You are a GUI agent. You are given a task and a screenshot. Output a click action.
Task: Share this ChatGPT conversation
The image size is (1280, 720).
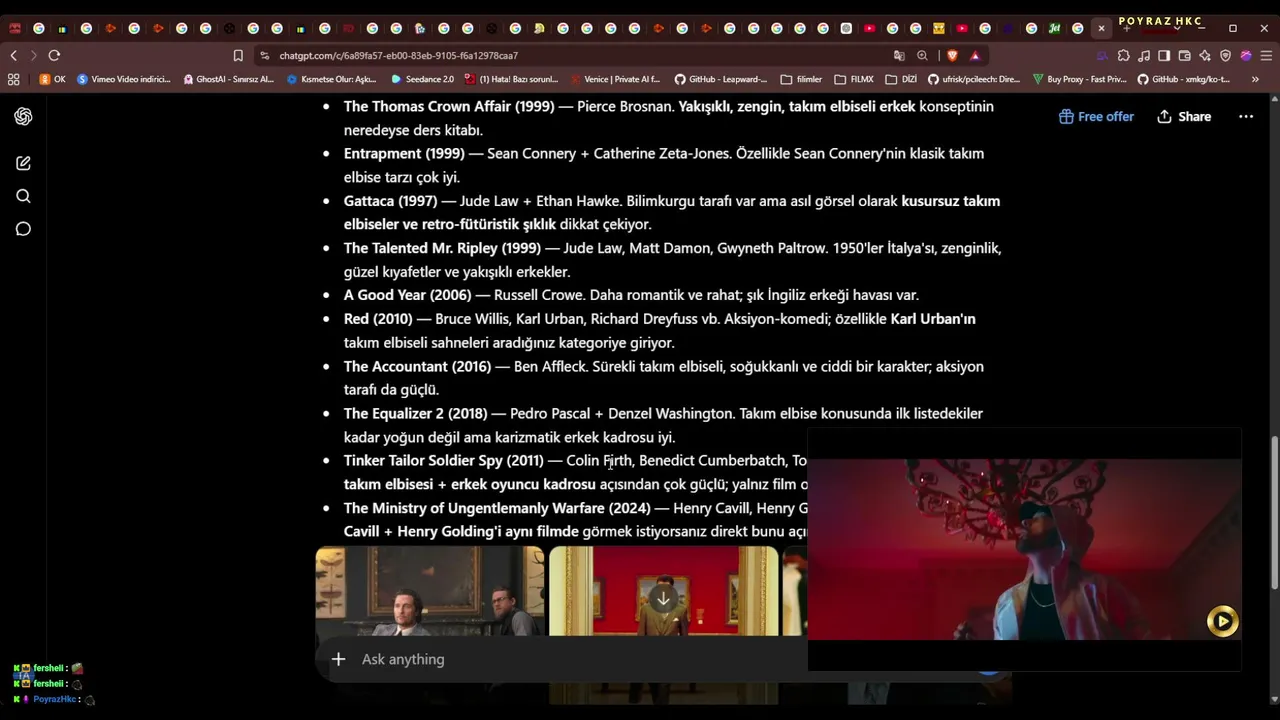tap(1184, 117)
